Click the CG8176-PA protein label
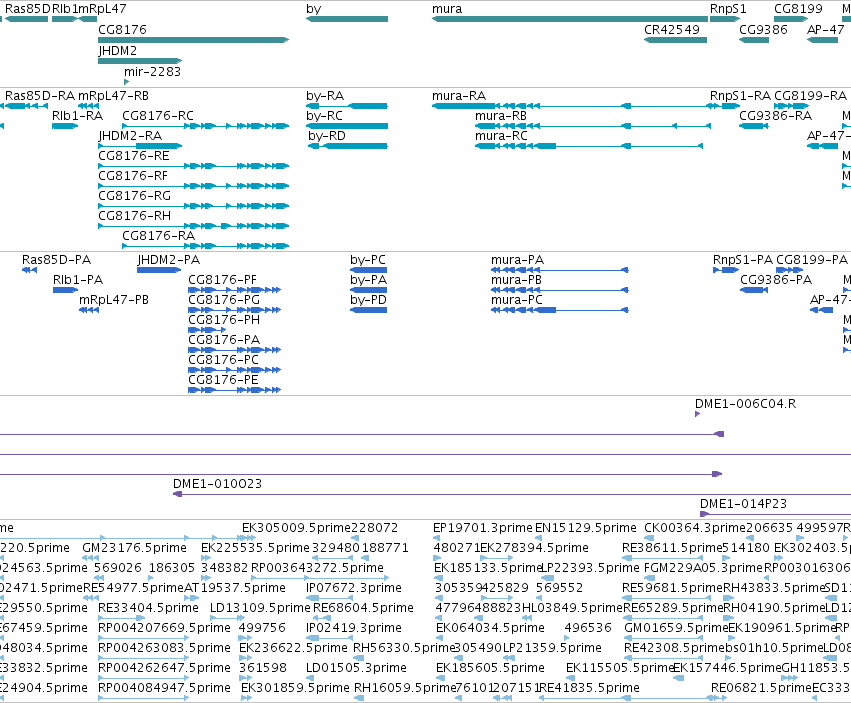Image resolution: width=851 pixels, height=703 pixels. (224, 340)
